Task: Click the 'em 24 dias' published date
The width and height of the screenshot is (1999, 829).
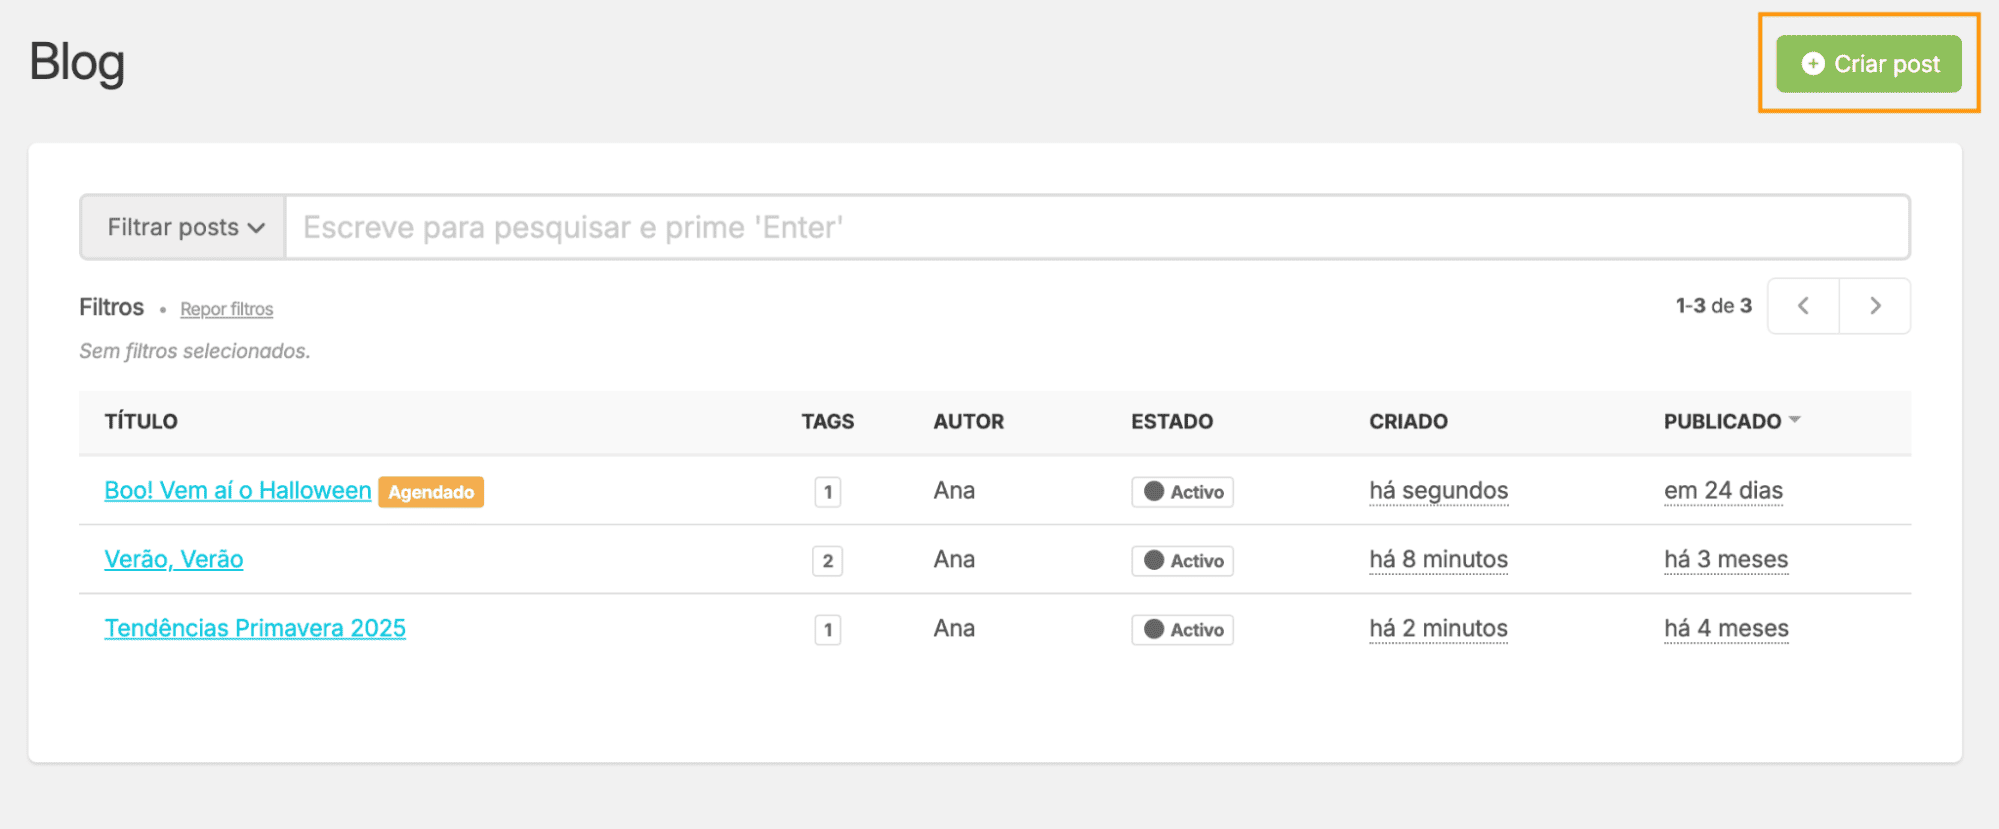Action: point(1722,491)
